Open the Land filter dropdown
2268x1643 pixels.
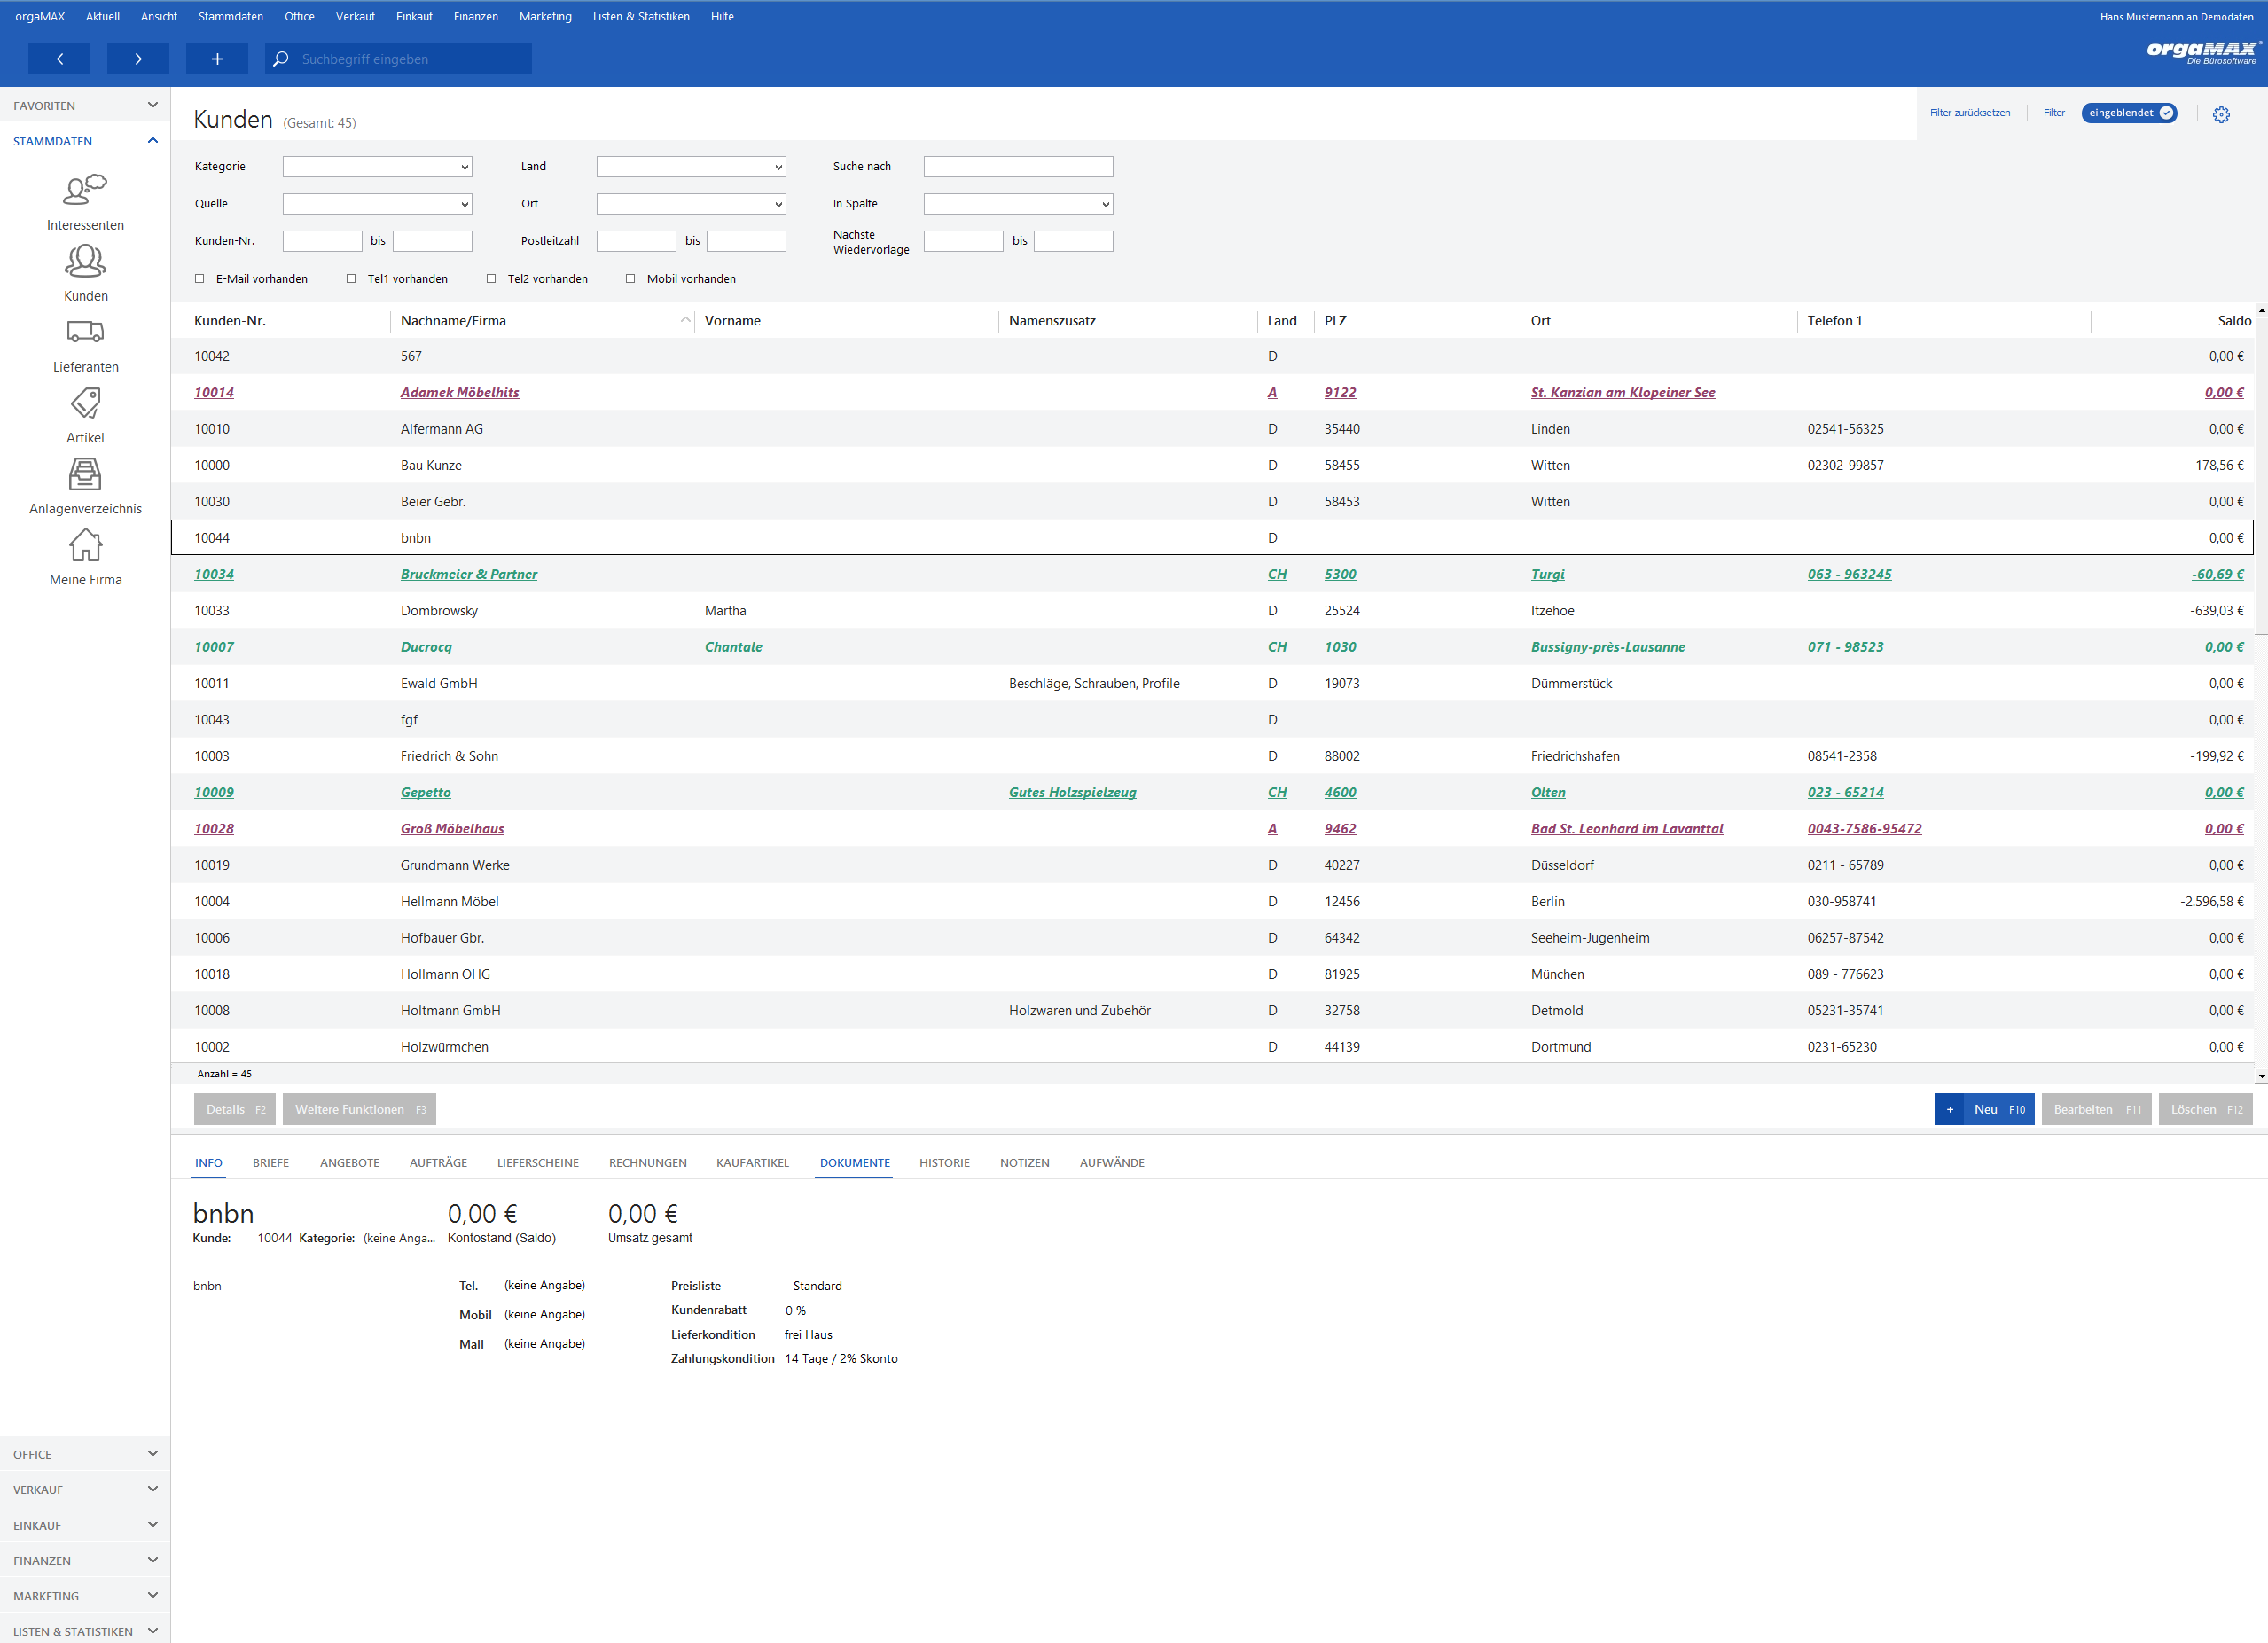point(691,167)
